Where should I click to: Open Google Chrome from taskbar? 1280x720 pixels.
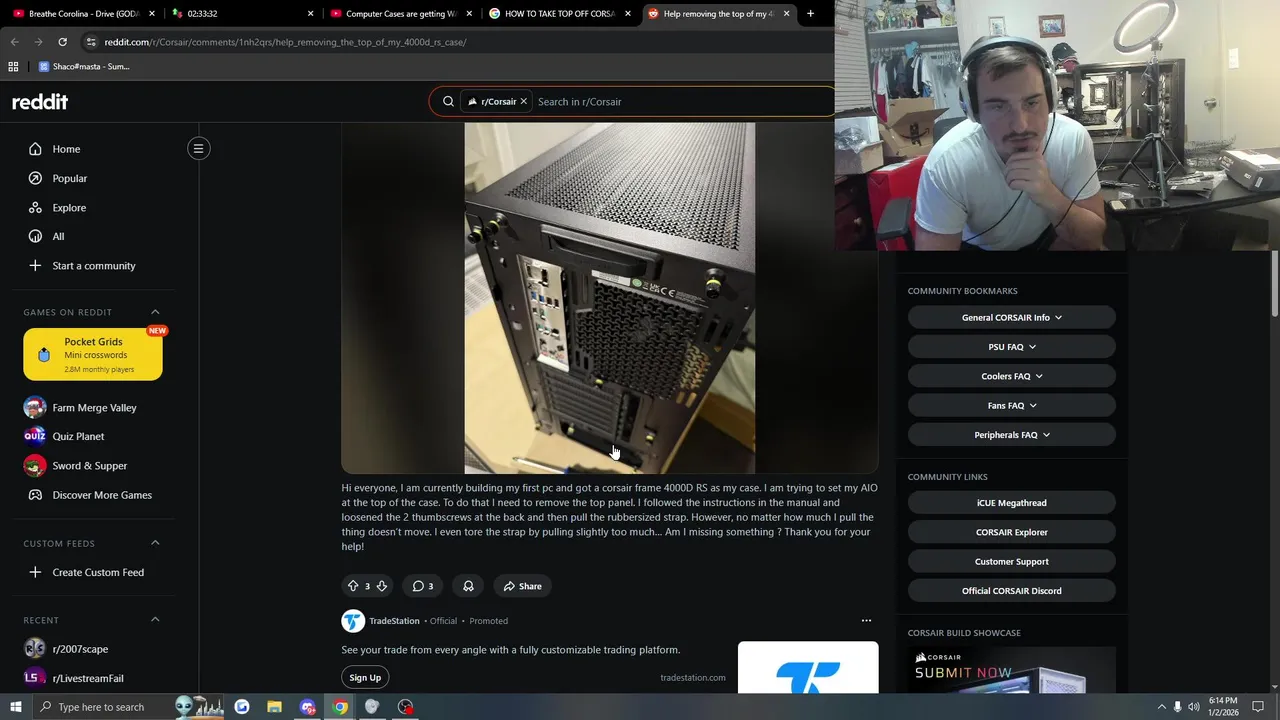pyautogui.click(x=340, y=707)
